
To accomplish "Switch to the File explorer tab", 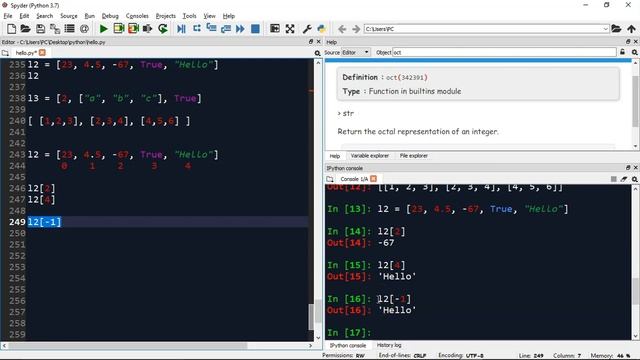I will click(x=413, y=156).
